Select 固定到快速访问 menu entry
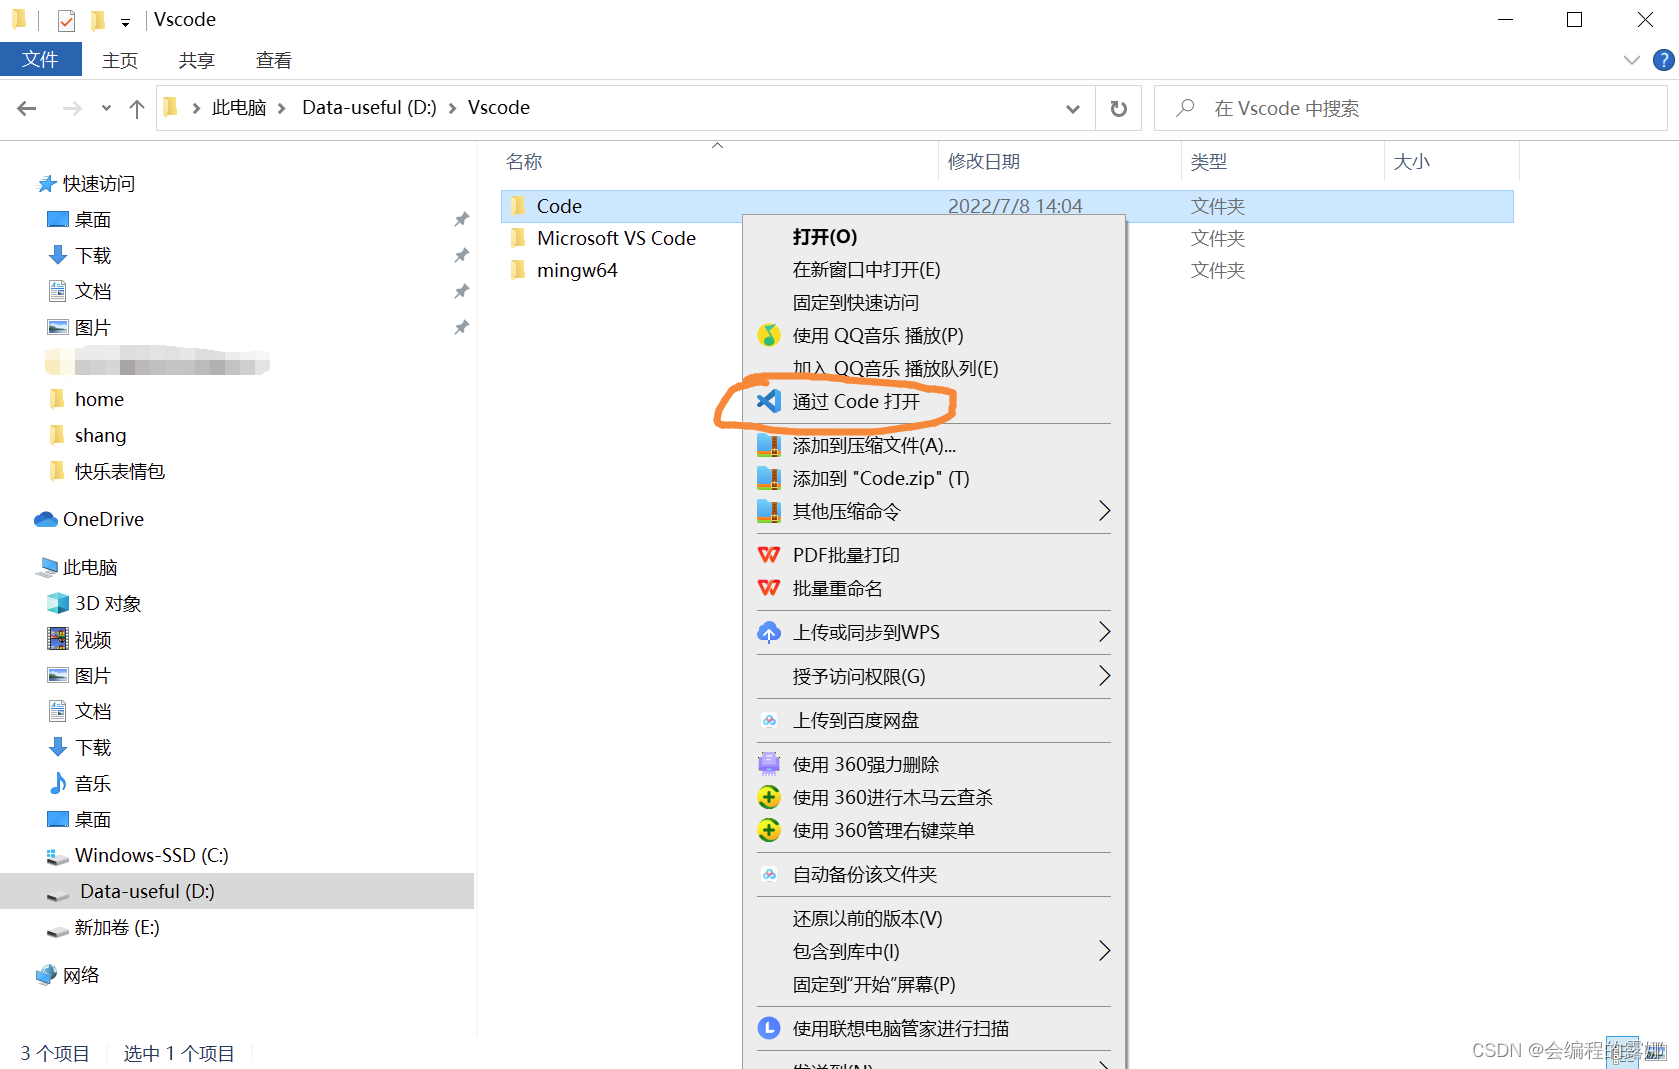1679x1069 pixels. pyautogui.click(x=935, y=303)
